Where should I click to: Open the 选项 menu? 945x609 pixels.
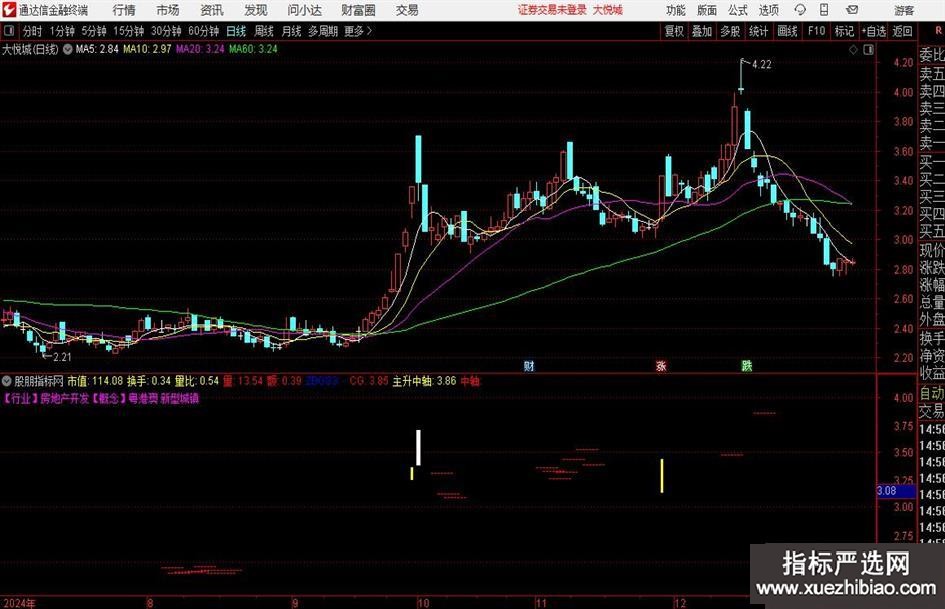click(x=768, y=10)
